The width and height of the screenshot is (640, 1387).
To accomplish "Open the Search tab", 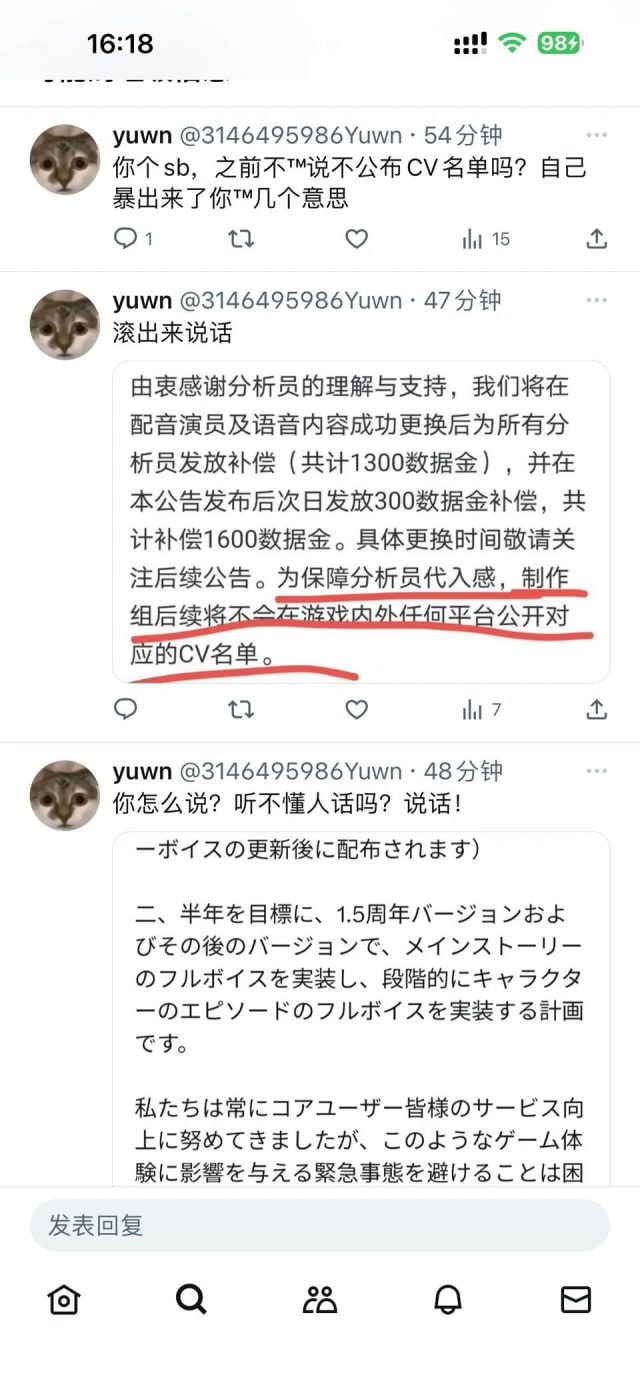I will pos(191,1299).
